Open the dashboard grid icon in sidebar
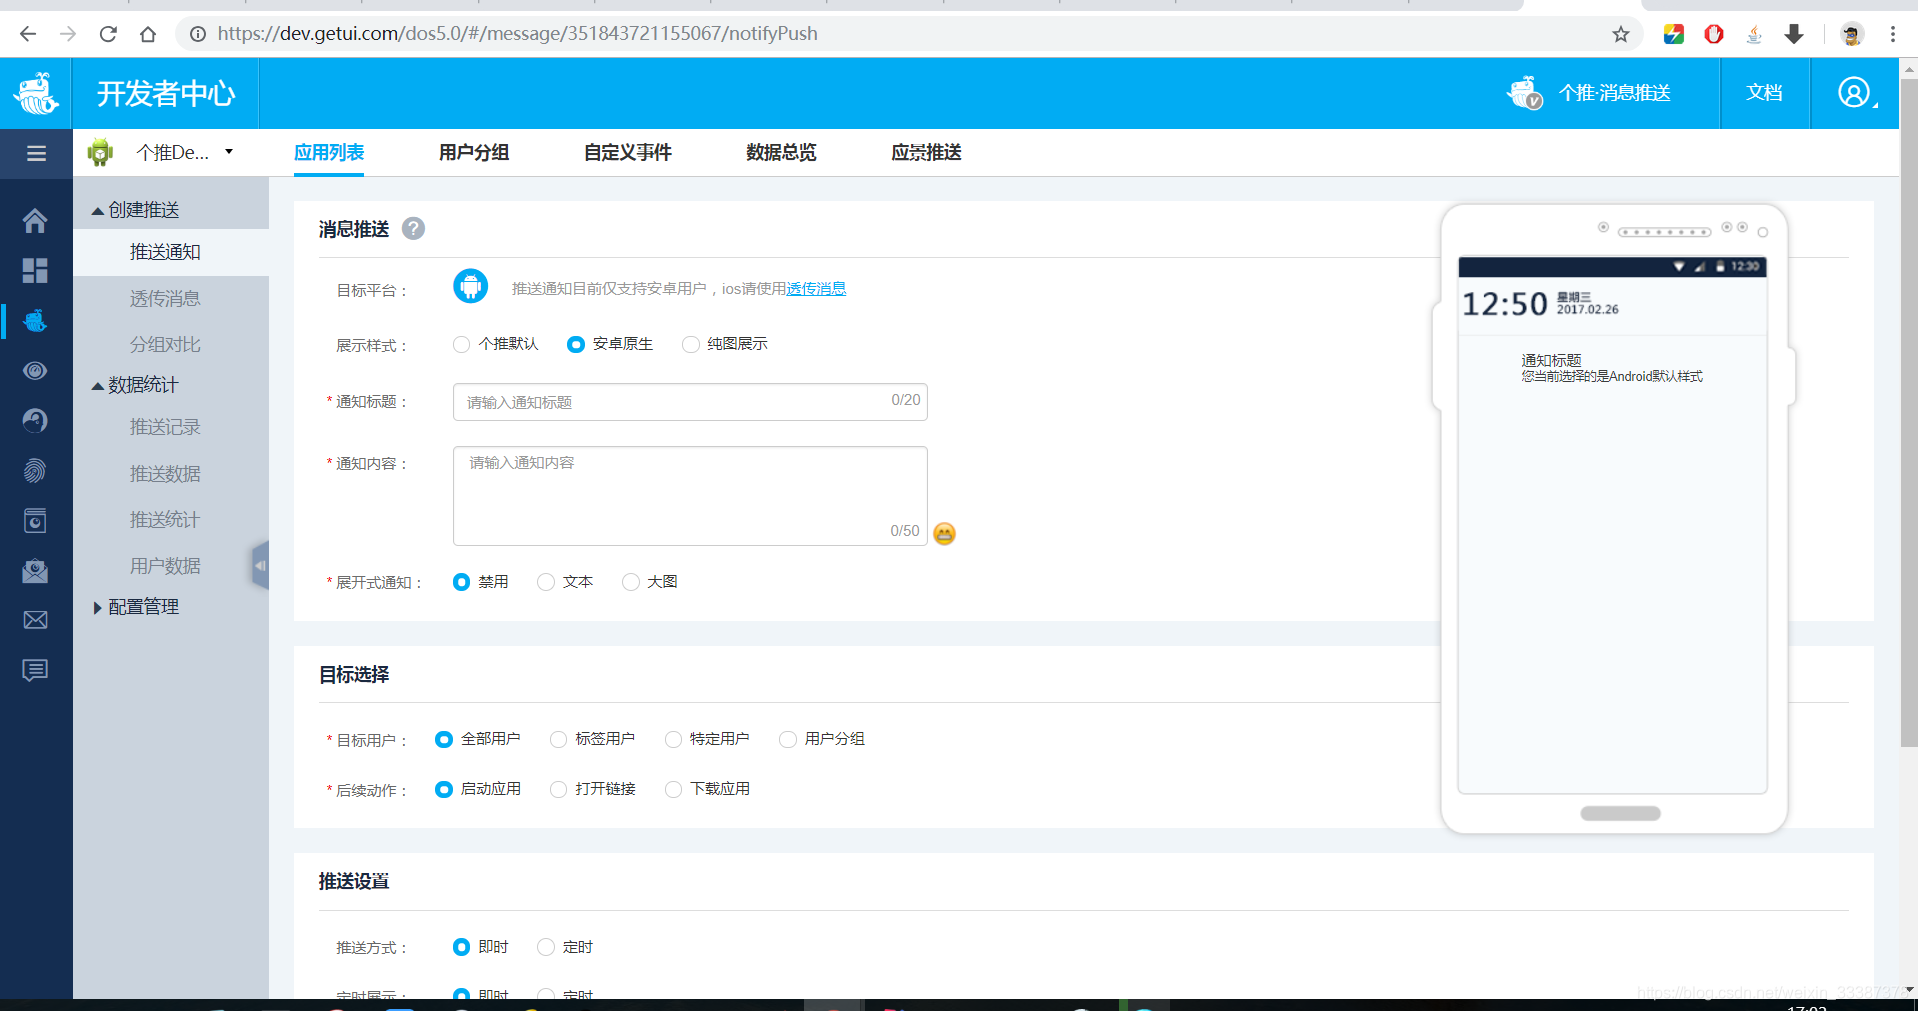Image resolution: width=1918 pixels, height=1011 pixels. click(35, 270)
